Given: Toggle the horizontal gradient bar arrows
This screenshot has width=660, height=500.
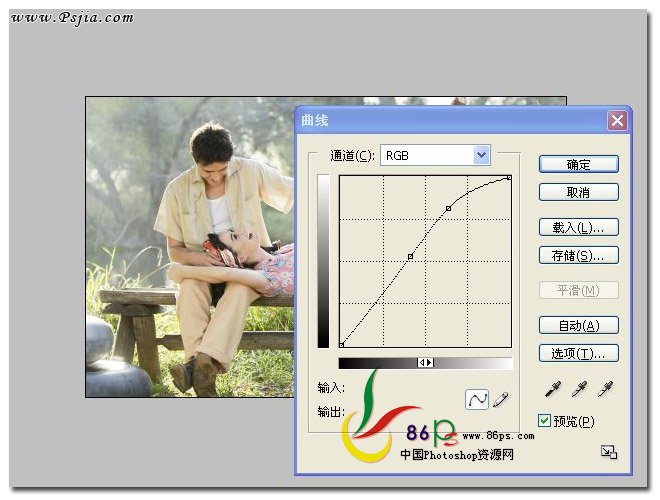Looking at the screenshot, I should (x=426, y=362).
